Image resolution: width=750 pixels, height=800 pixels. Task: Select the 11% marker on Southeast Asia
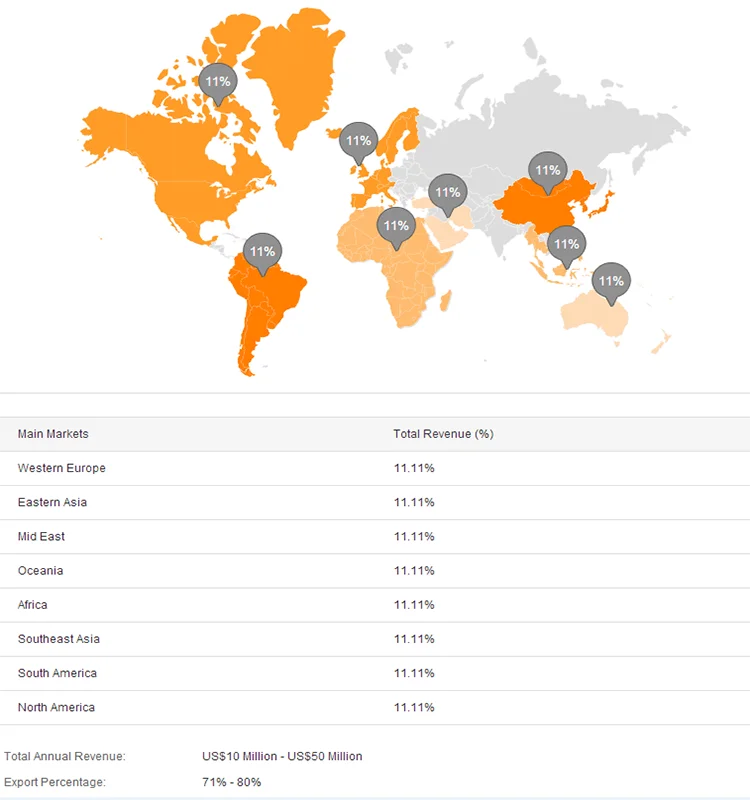pyautogui.click(x=566, y=244)
